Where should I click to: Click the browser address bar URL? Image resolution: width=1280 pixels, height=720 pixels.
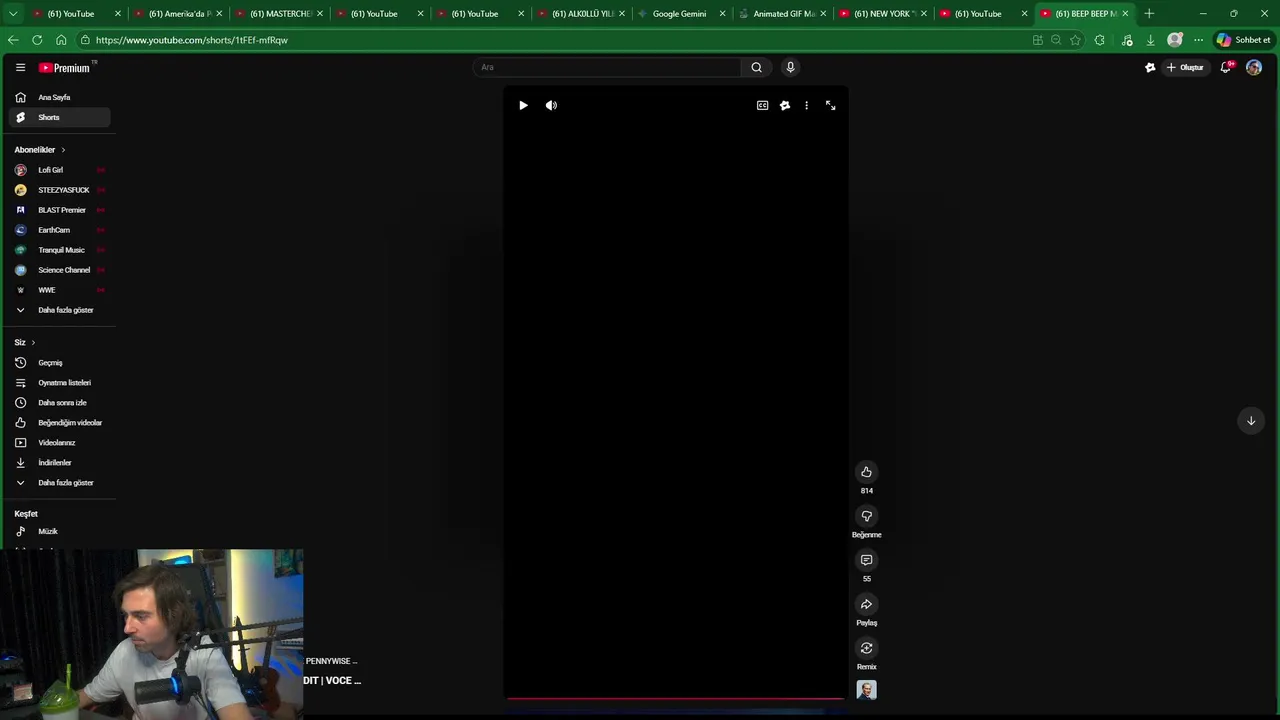point(191,40)
